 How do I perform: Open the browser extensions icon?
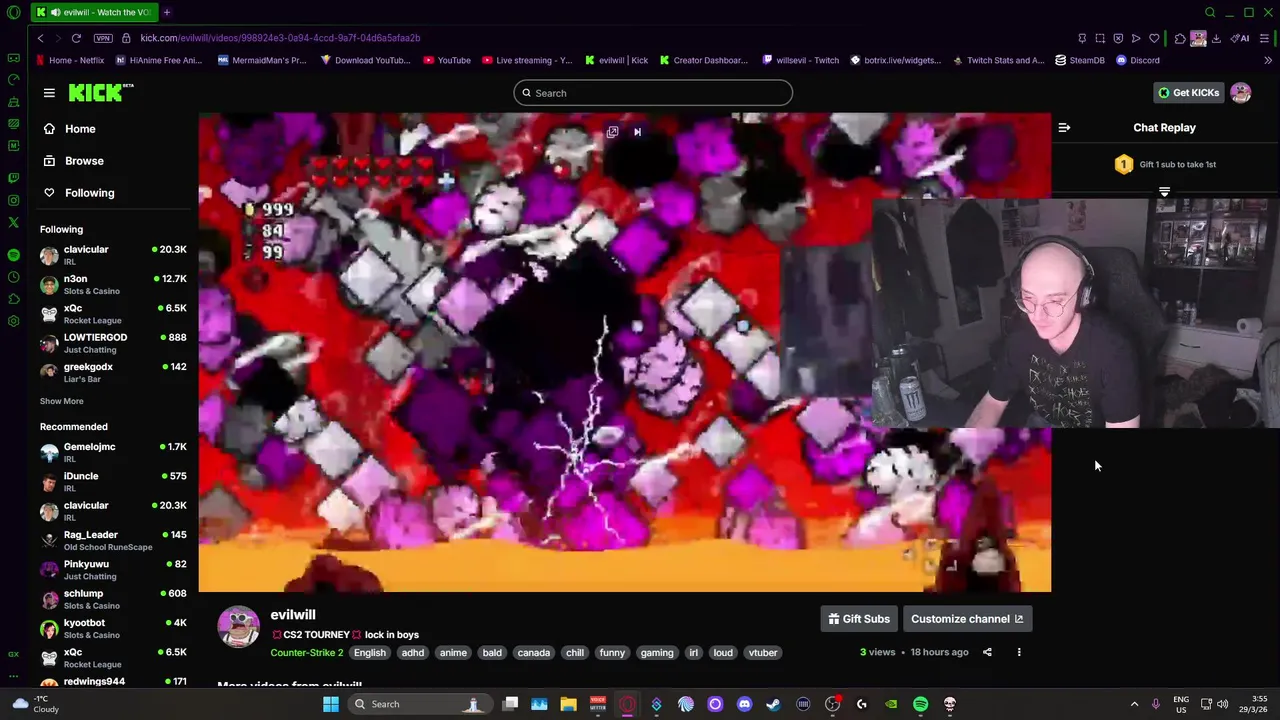click(1180, 38)
